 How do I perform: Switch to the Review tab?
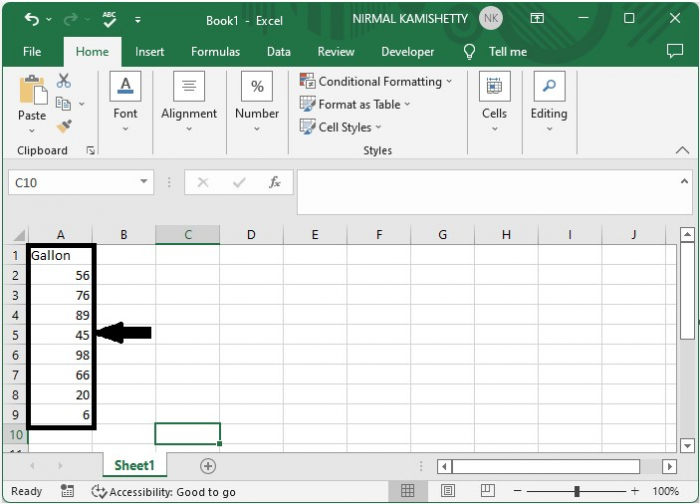coord(336,51)
